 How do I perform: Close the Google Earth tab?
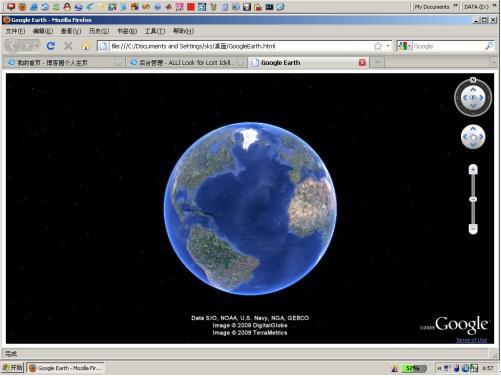(362, 63)
